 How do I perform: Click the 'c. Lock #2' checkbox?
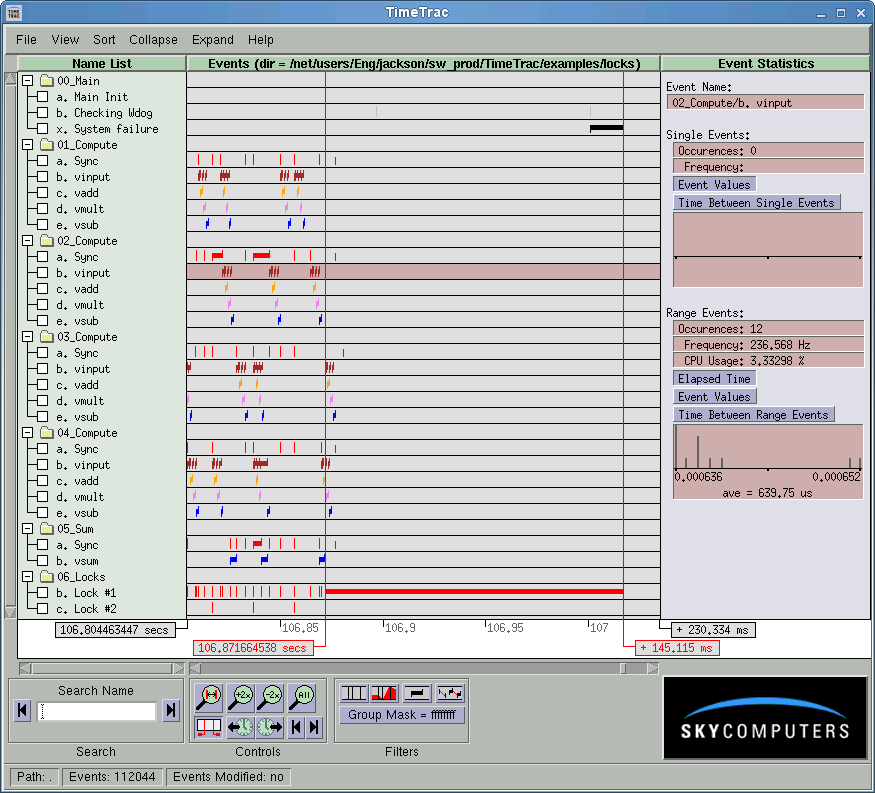(x=42, y=609)
